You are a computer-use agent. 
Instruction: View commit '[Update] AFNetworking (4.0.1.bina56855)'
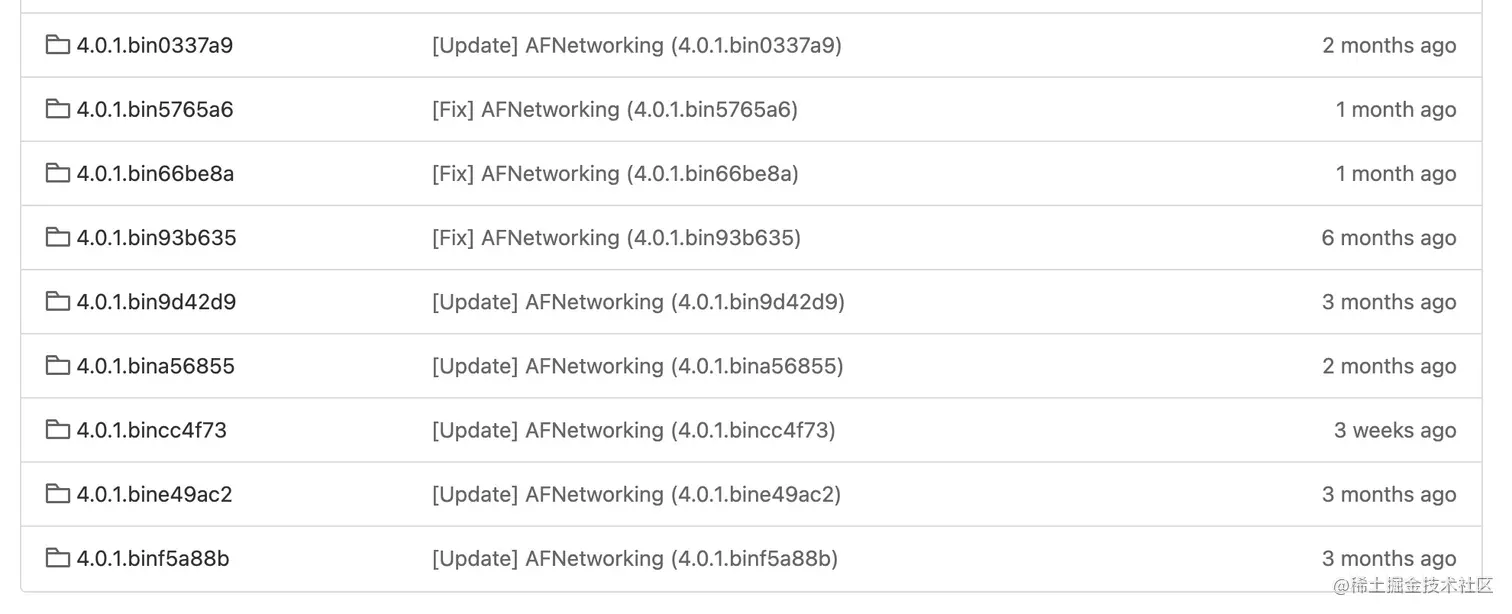(x=638, y=366)
